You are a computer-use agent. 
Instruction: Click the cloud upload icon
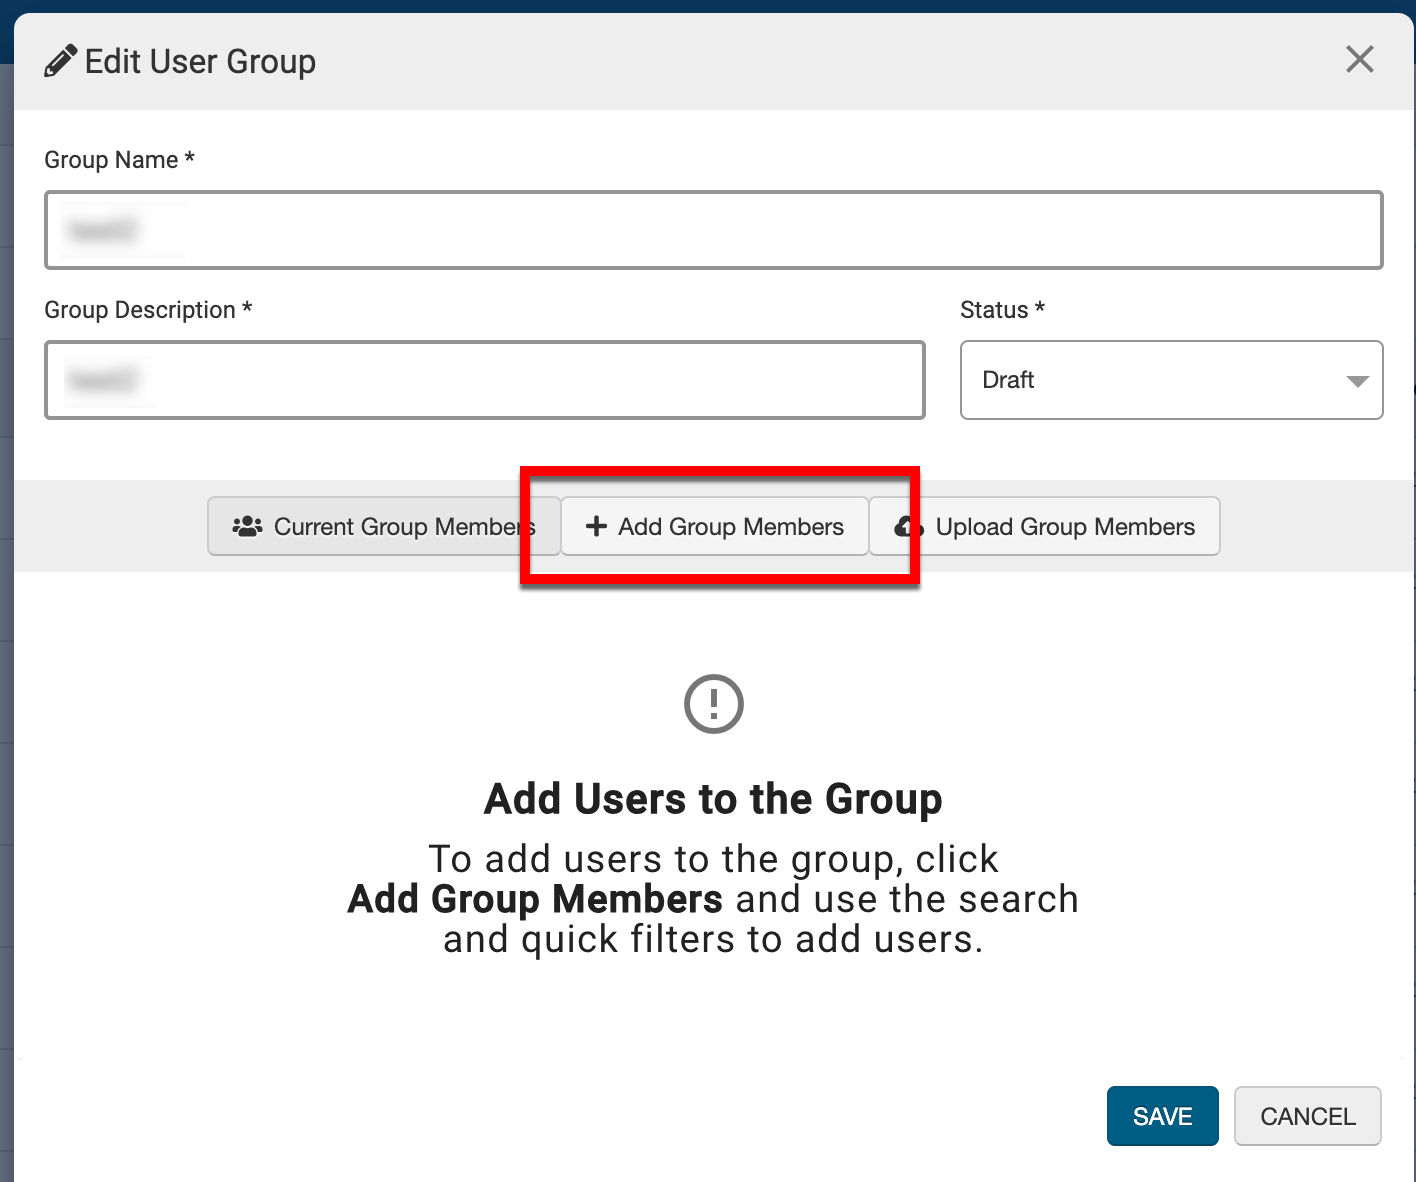(x=907, y=527)
